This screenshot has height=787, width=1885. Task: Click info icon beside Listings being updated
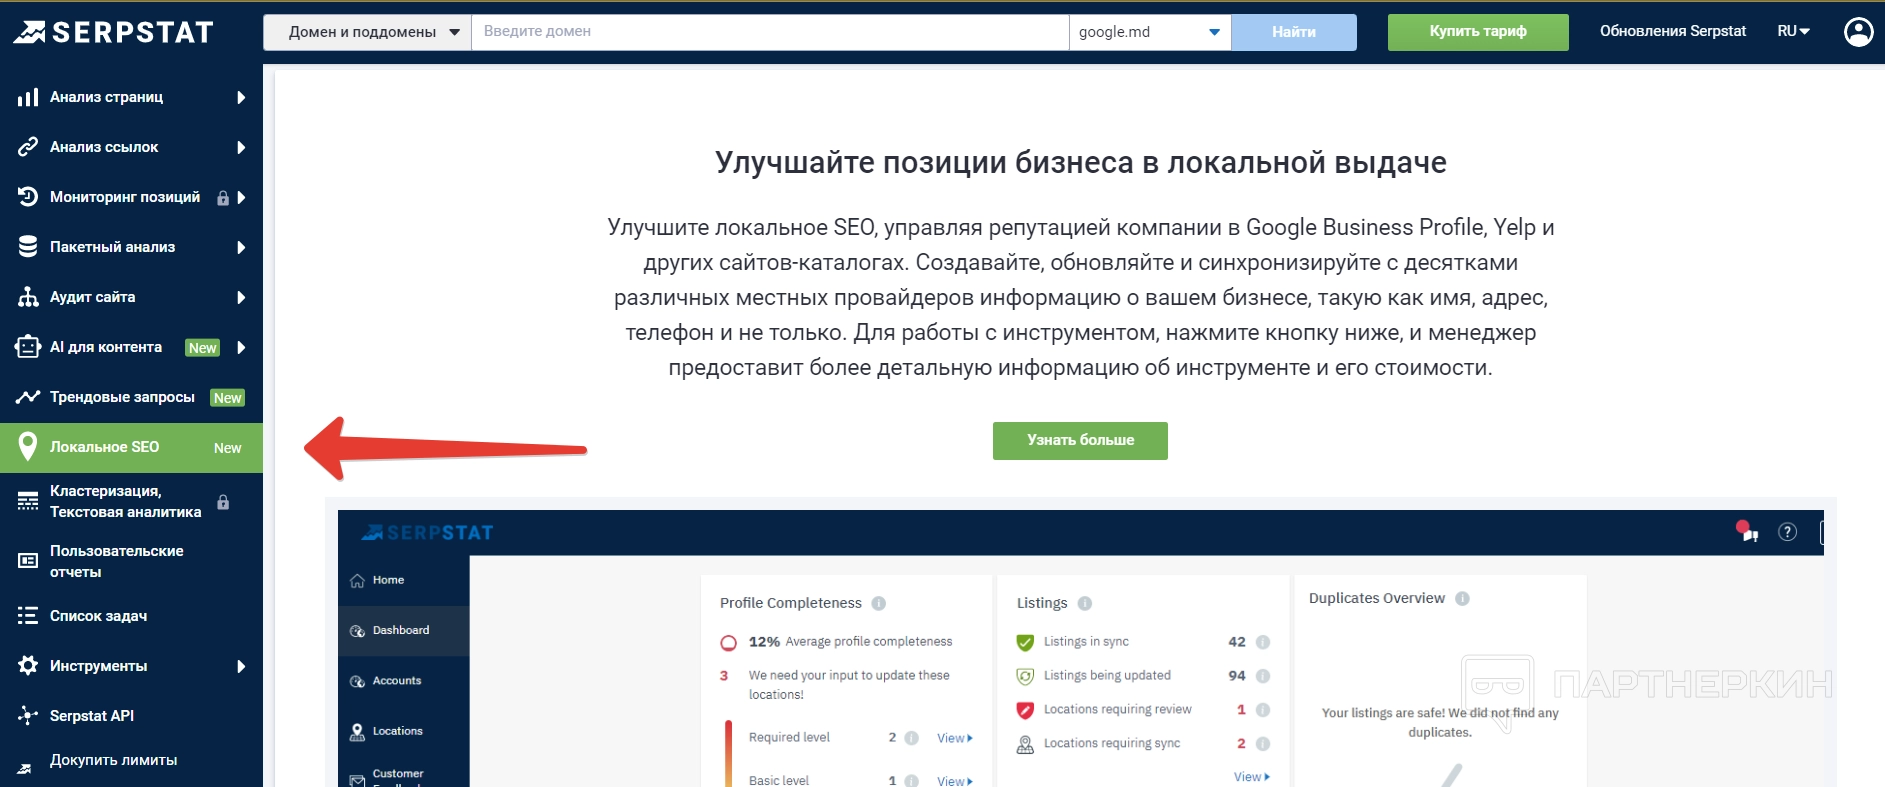click(x=1263, y=676)
